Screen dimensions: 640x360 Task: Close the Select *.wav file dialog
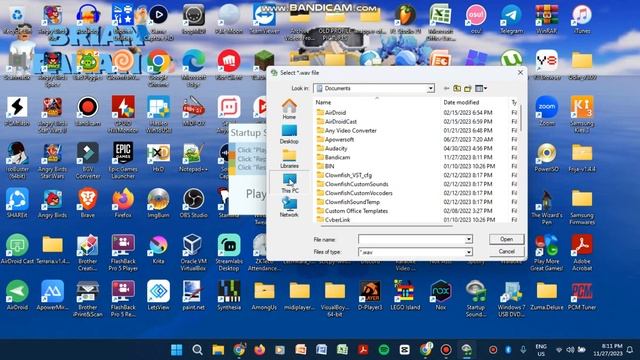520,72
